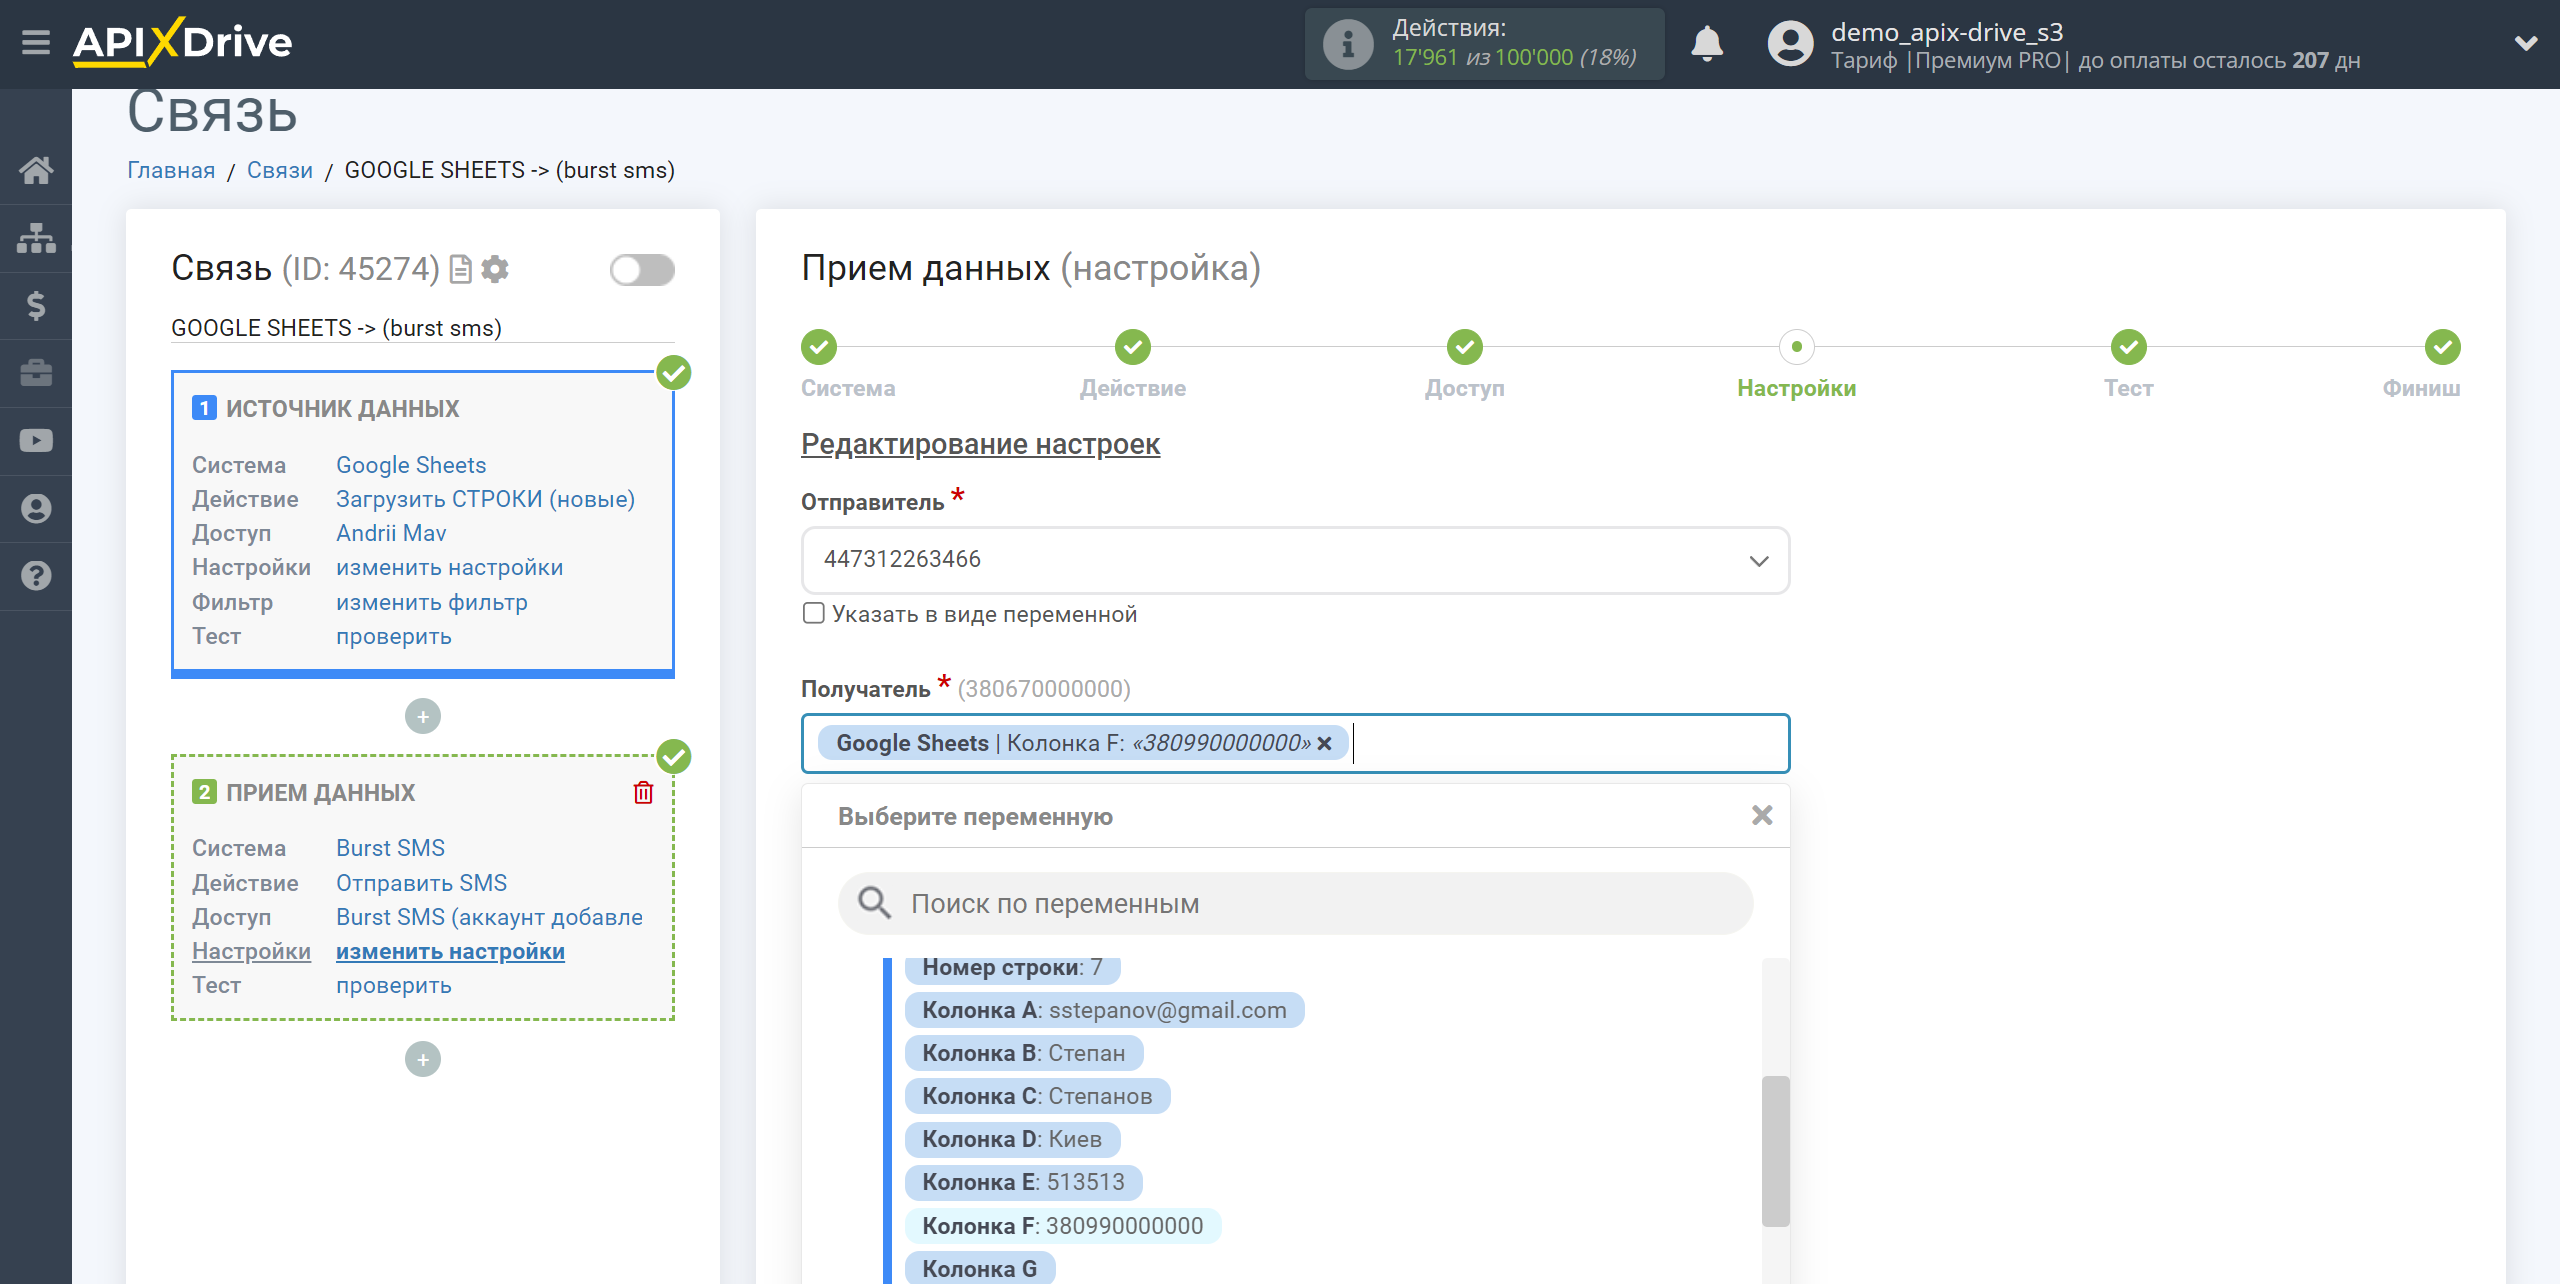Screen dimensions: 2560x1284
Task: Expand the account dropdown chevron
Action: point(2526,43)
